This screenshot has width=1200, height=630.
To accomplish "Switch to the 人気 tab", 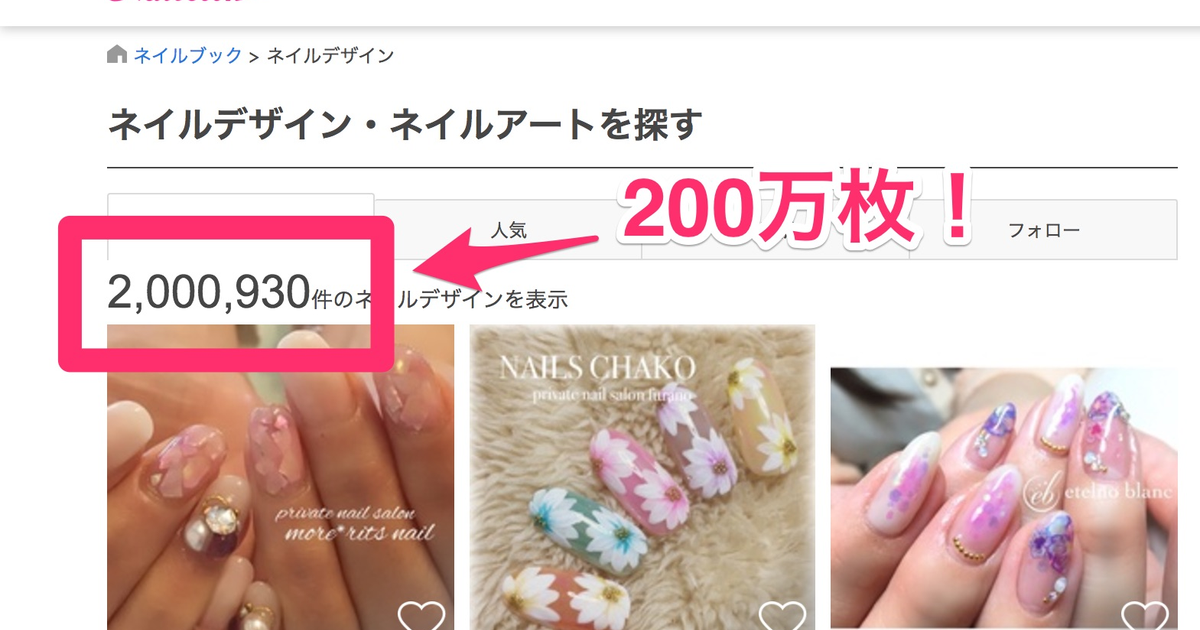I will (508, 230).
